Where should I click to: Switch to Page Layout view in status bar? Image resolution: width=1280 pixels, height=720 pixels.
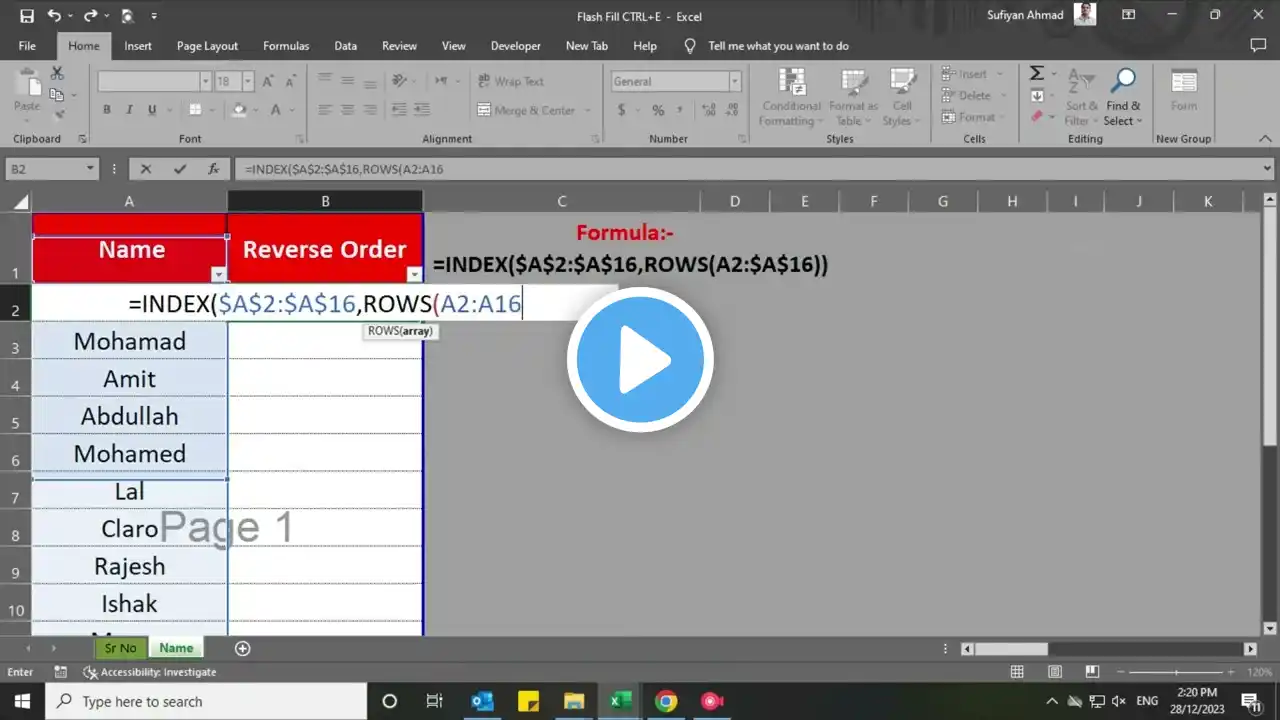(1055, 672)
